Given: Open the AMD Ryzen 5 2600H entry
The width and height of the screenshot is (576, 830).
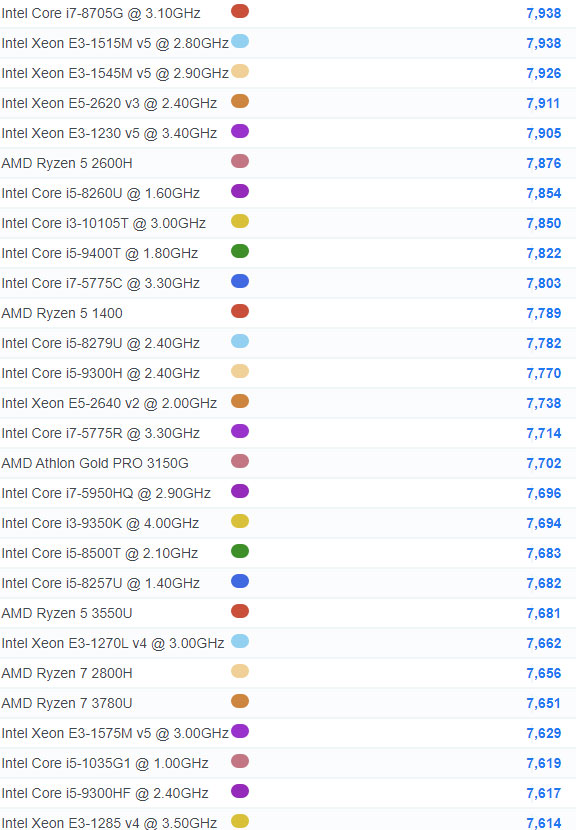Looking at the screenshot, I should (x=67, y=163).
